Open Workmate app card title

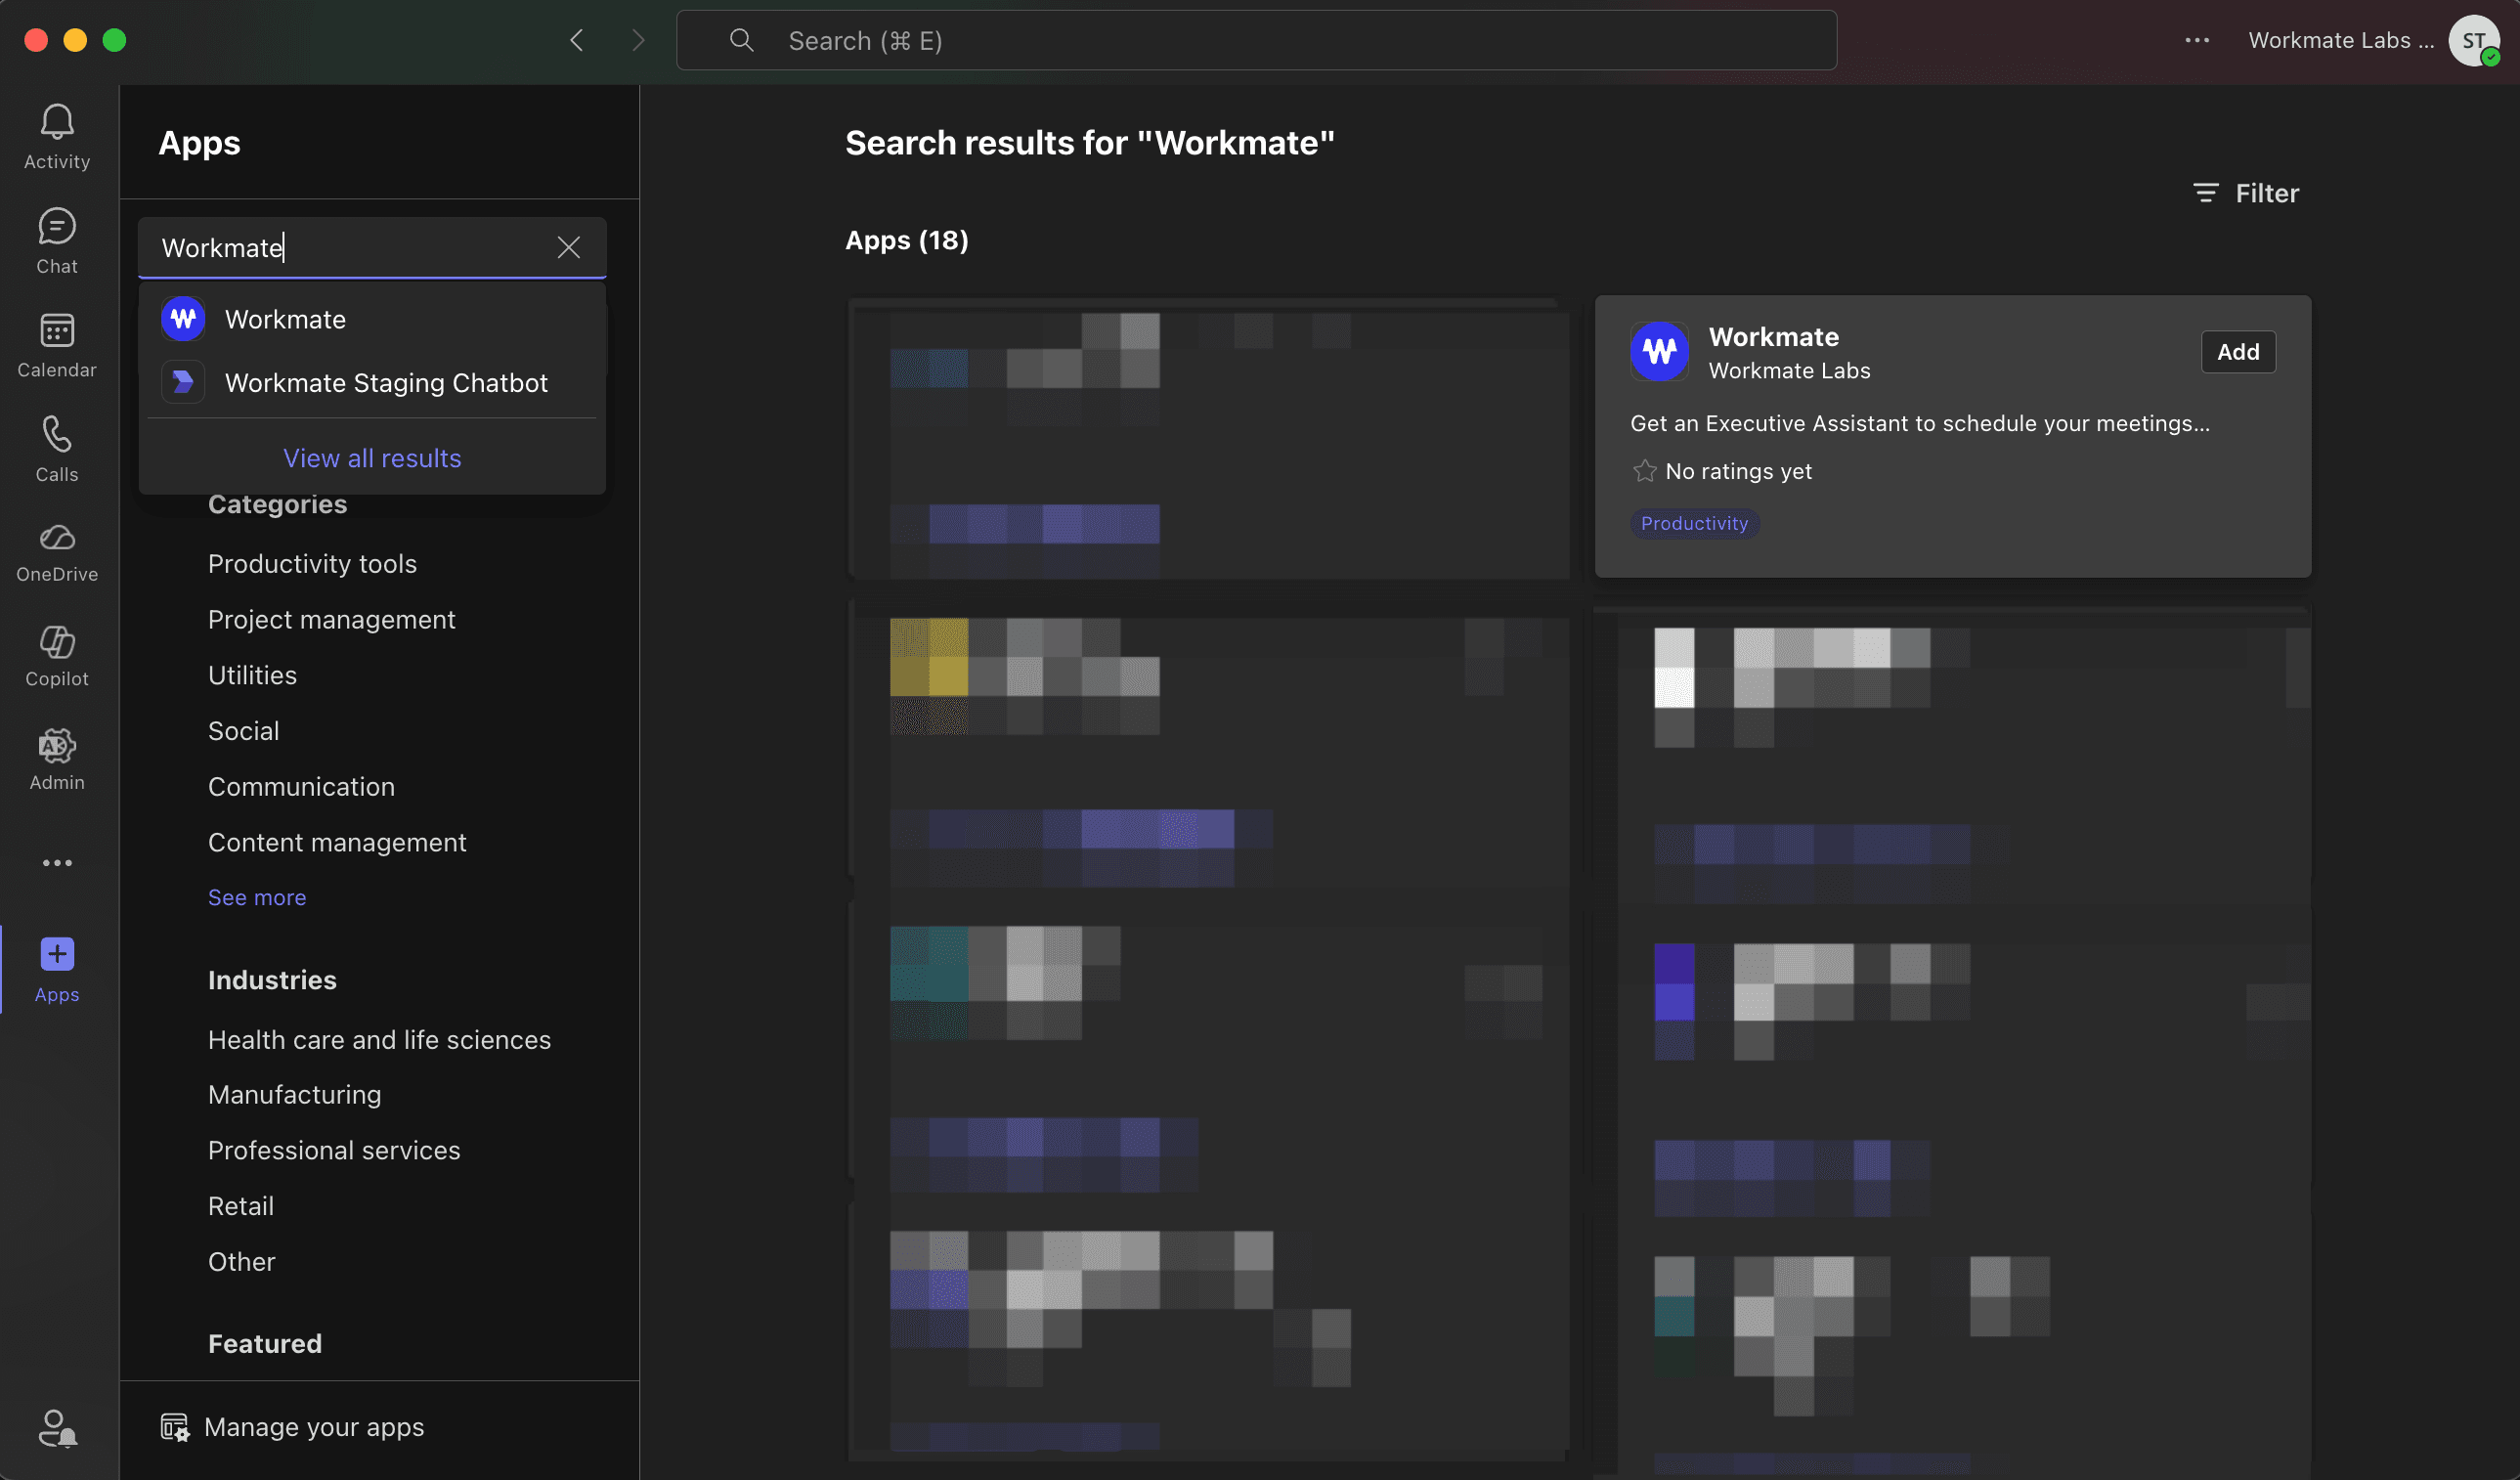(x=1774, y=337)
